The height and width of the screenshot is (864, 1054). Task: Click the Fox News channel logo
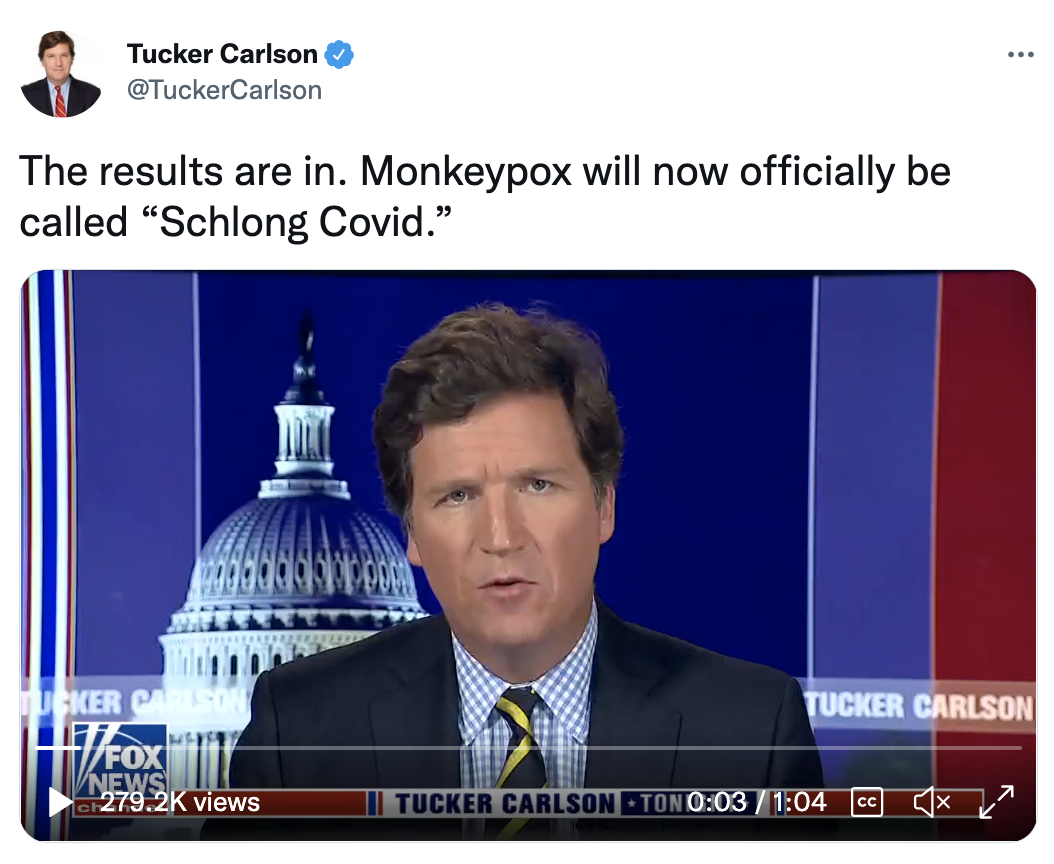120,761
